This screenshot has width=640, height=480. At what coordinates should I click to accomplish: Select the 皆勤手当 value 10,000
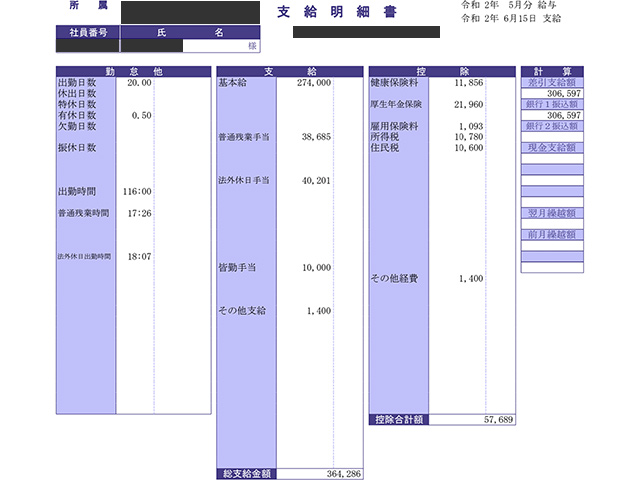(x=316, y=268)
